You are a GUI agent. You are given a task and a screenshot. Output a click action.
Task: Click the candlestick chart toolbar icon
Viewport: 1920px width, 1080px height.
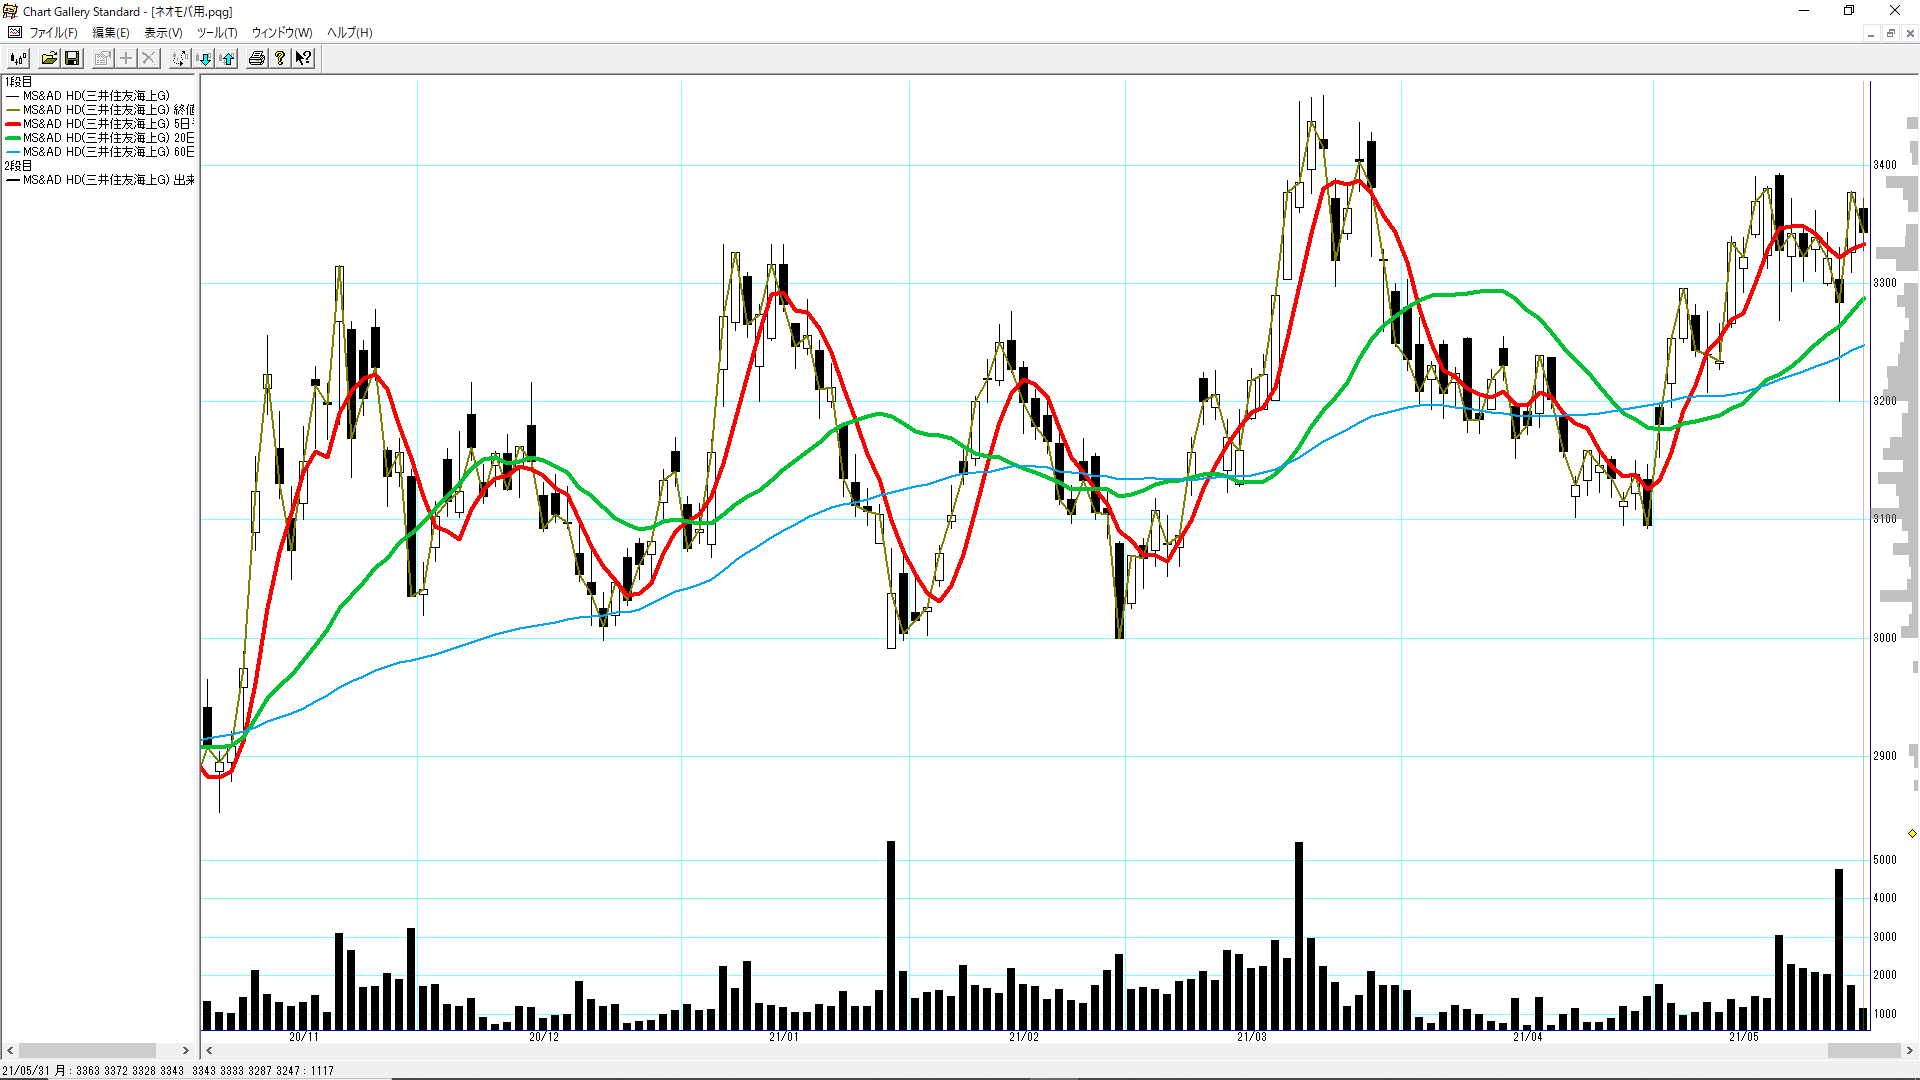pos(18,58)
